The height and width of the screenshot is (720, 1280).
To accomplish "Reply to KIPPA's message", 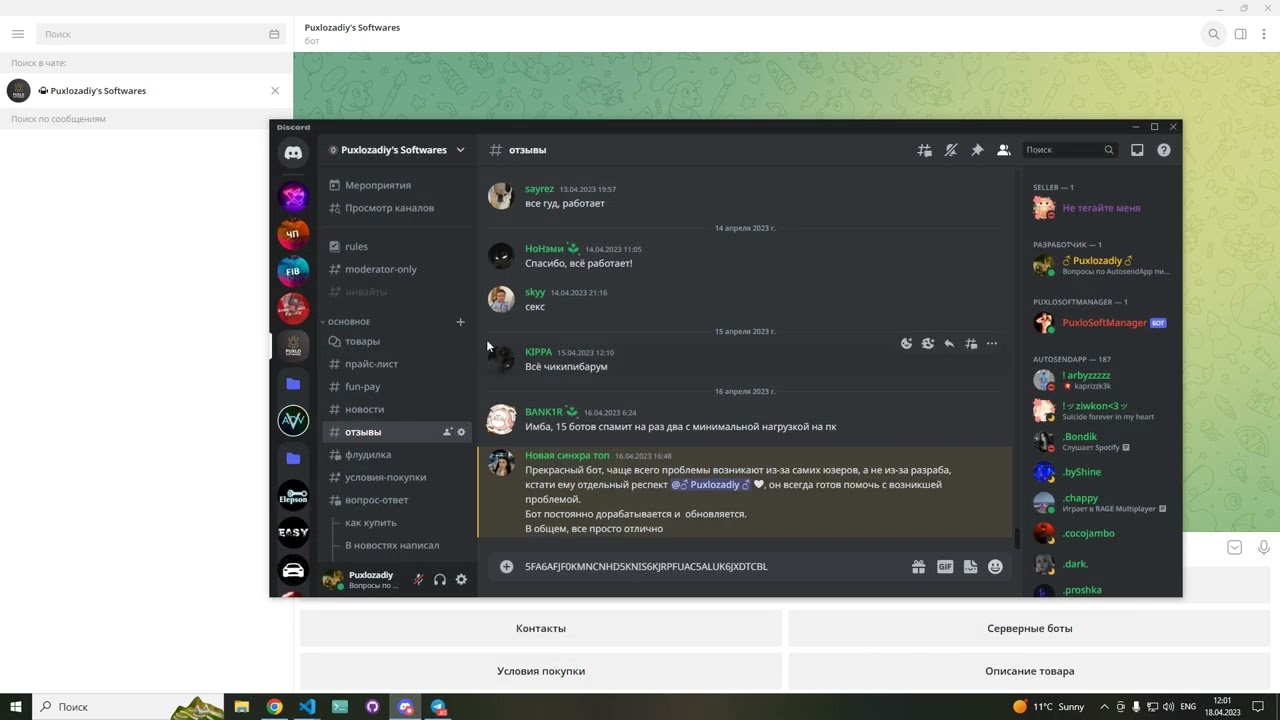I will (949, 344).
